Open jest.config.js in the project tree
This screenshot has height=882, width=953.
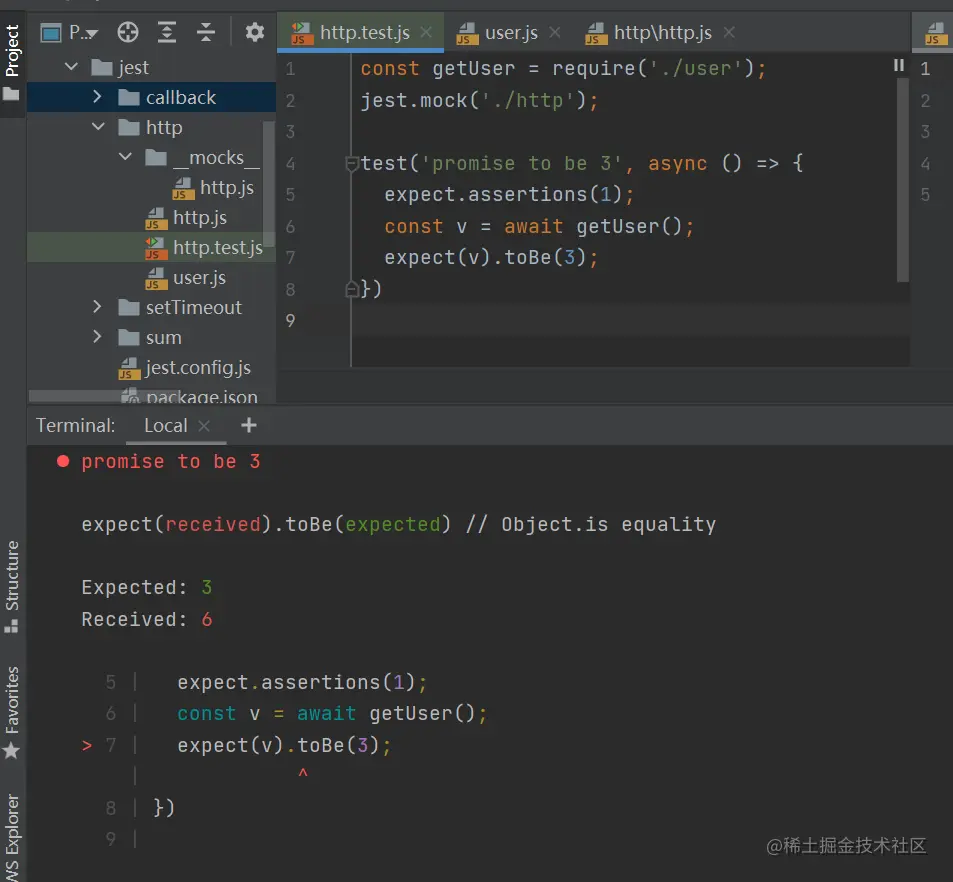(x=198, y=368)
